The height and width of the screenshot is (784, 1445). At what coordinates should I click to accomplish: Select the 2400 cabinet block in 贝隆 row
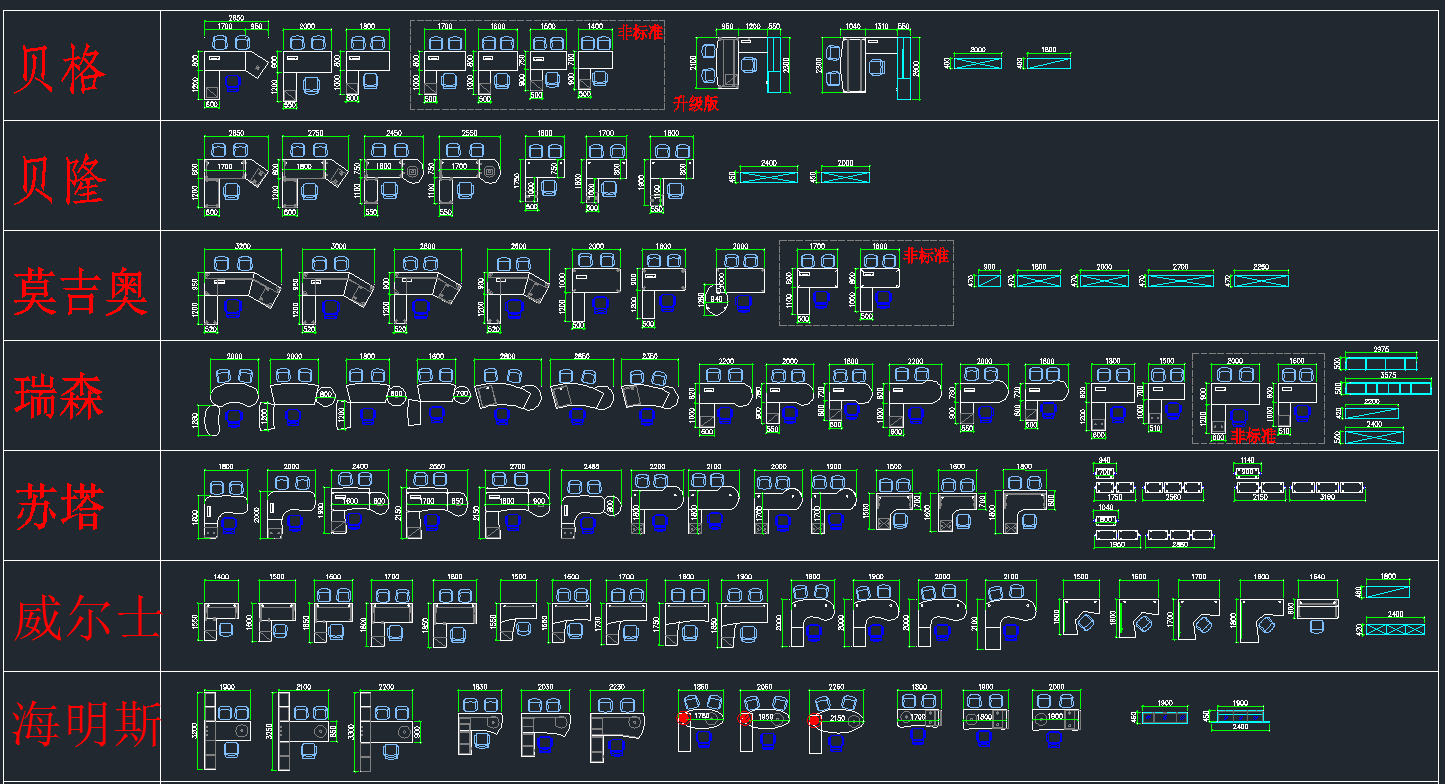(768, 176)
